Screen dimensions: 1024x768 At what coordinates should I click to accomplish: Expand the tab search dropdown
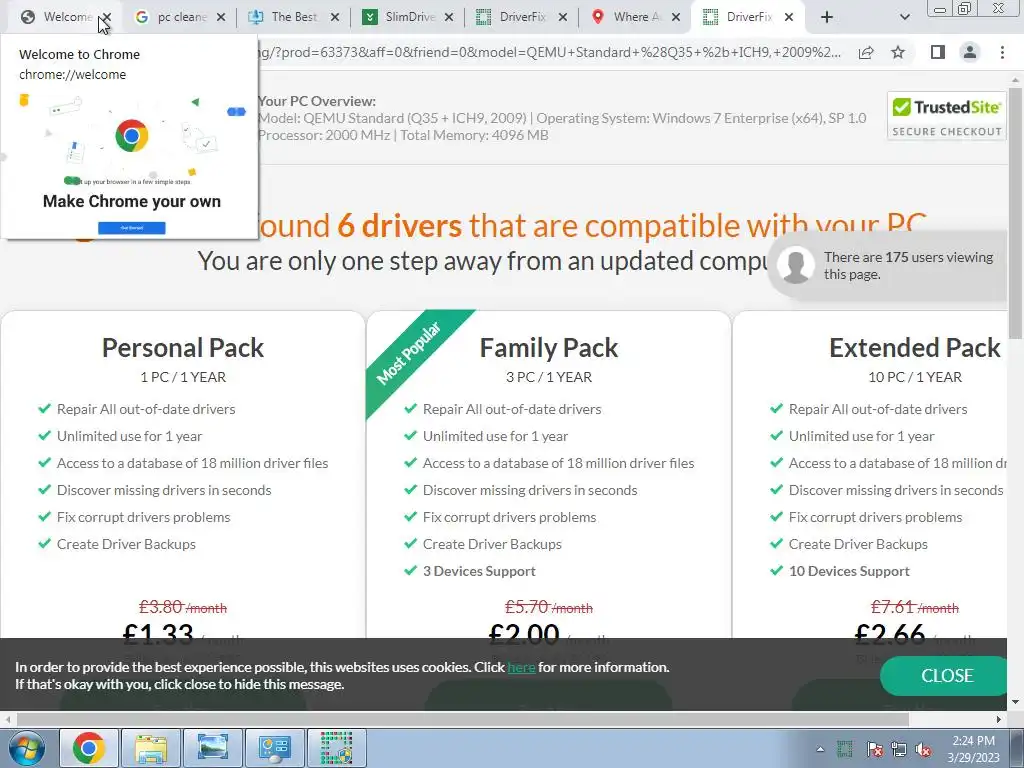pyautogui.click(x=904, y=18)
